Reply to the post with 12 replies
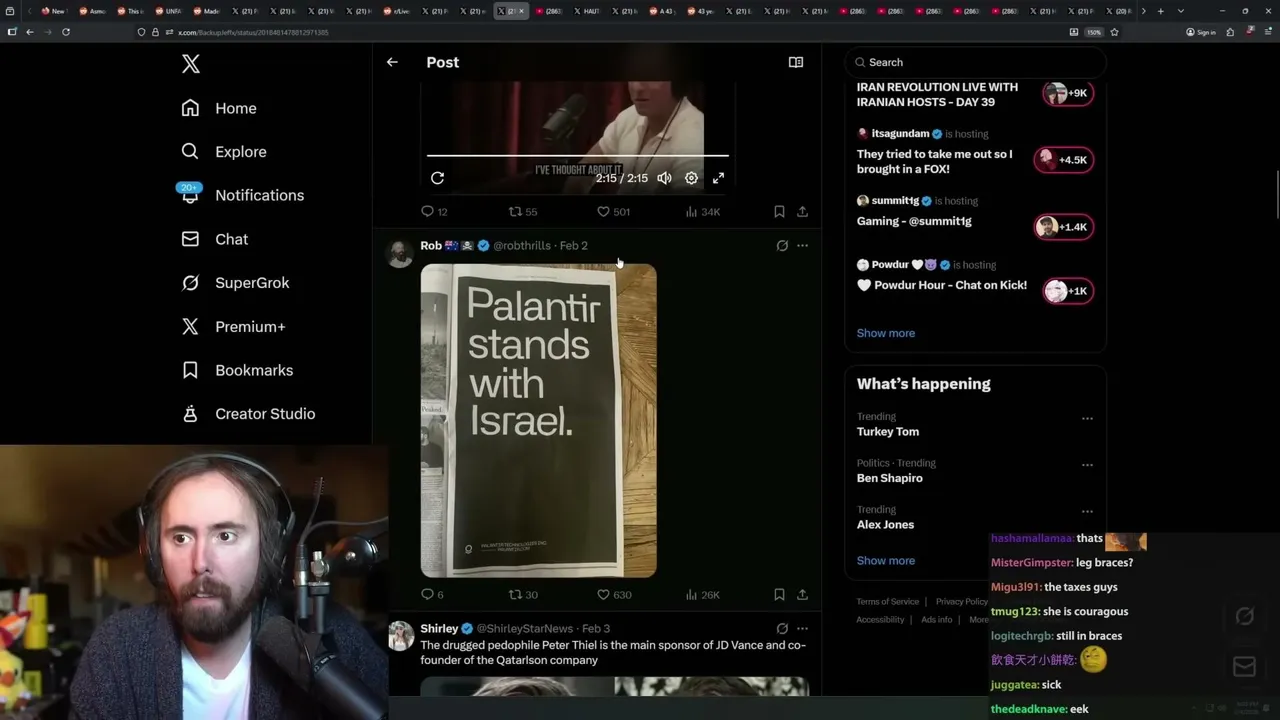Viewport: 1280px width, 720px height. (x=434, y=212)
